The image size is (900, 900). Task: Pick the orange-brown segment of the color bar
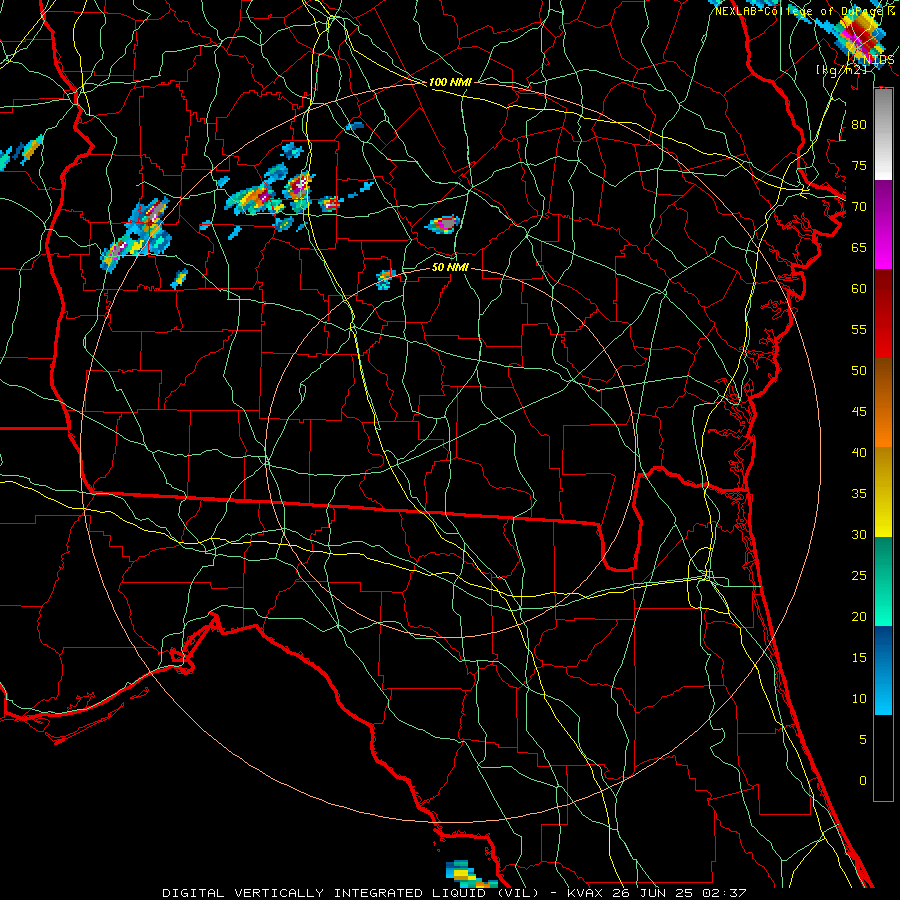point(883,403)
